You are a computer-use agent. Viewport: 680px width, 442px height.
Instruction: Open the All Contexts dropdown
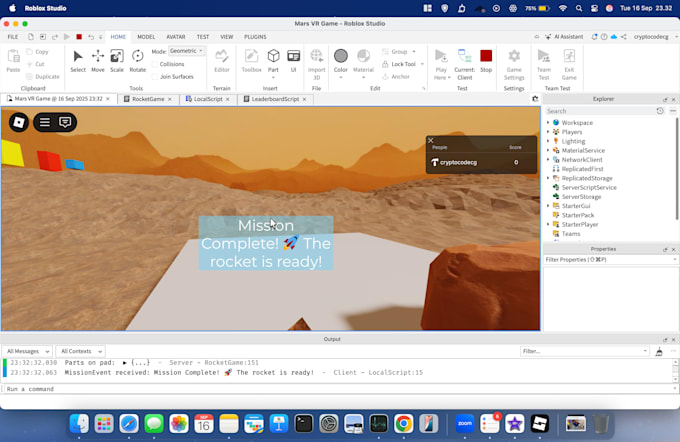coord(81,351)
